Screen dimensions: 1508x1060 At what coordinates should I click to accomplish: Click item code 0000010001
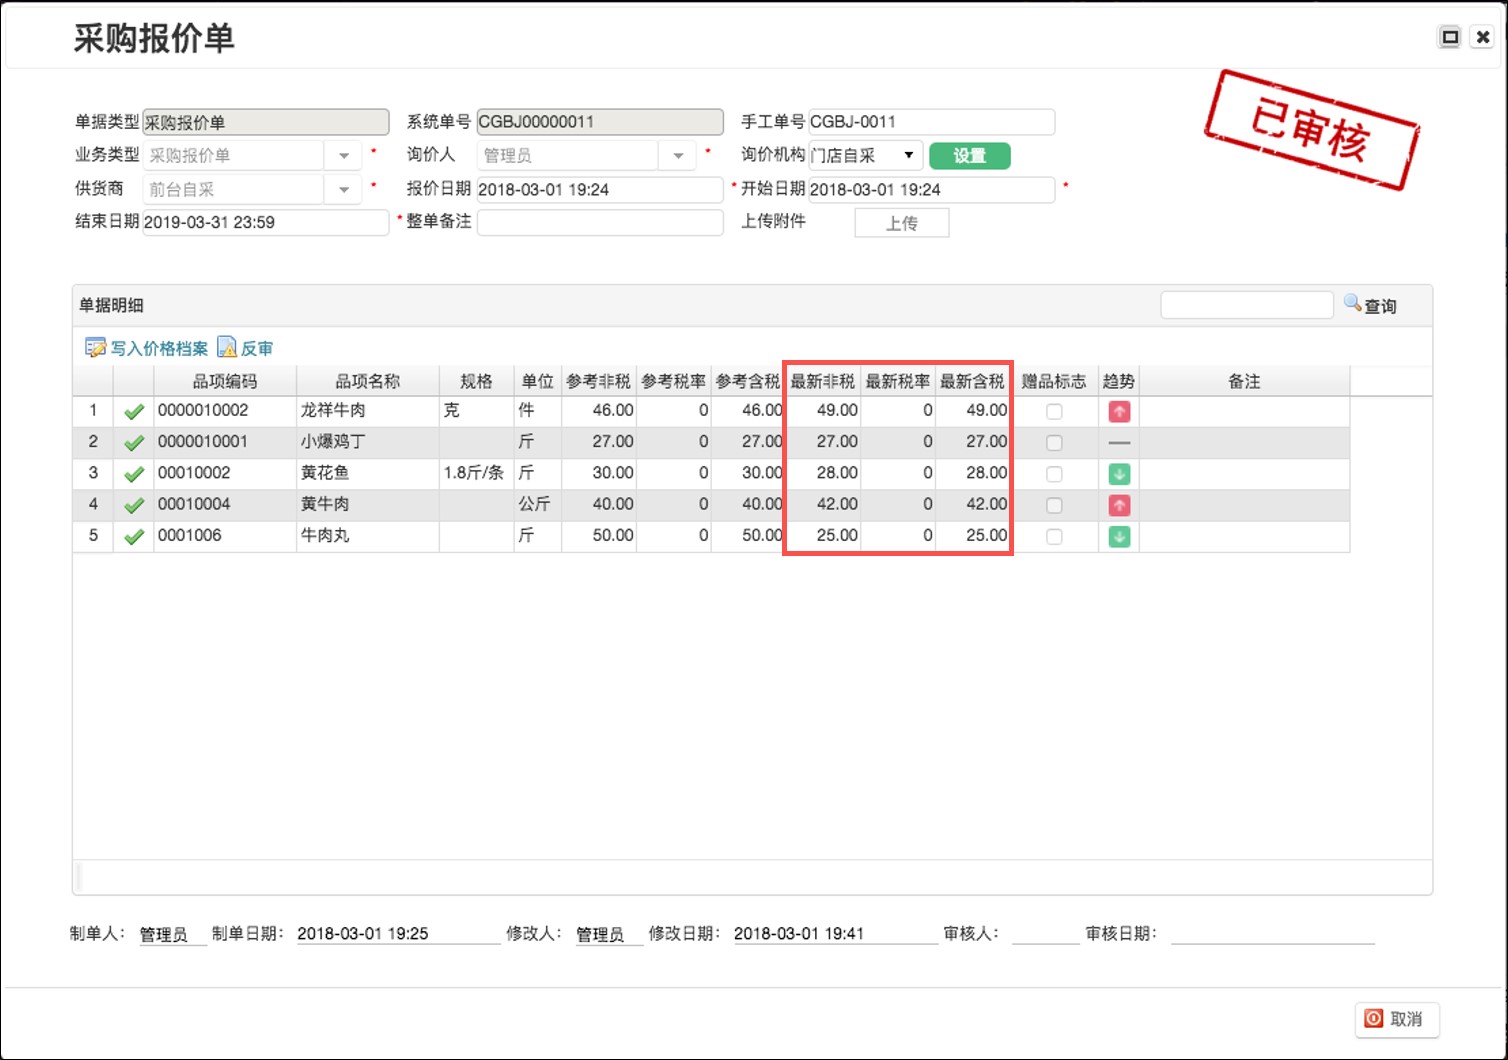[203, 441]
